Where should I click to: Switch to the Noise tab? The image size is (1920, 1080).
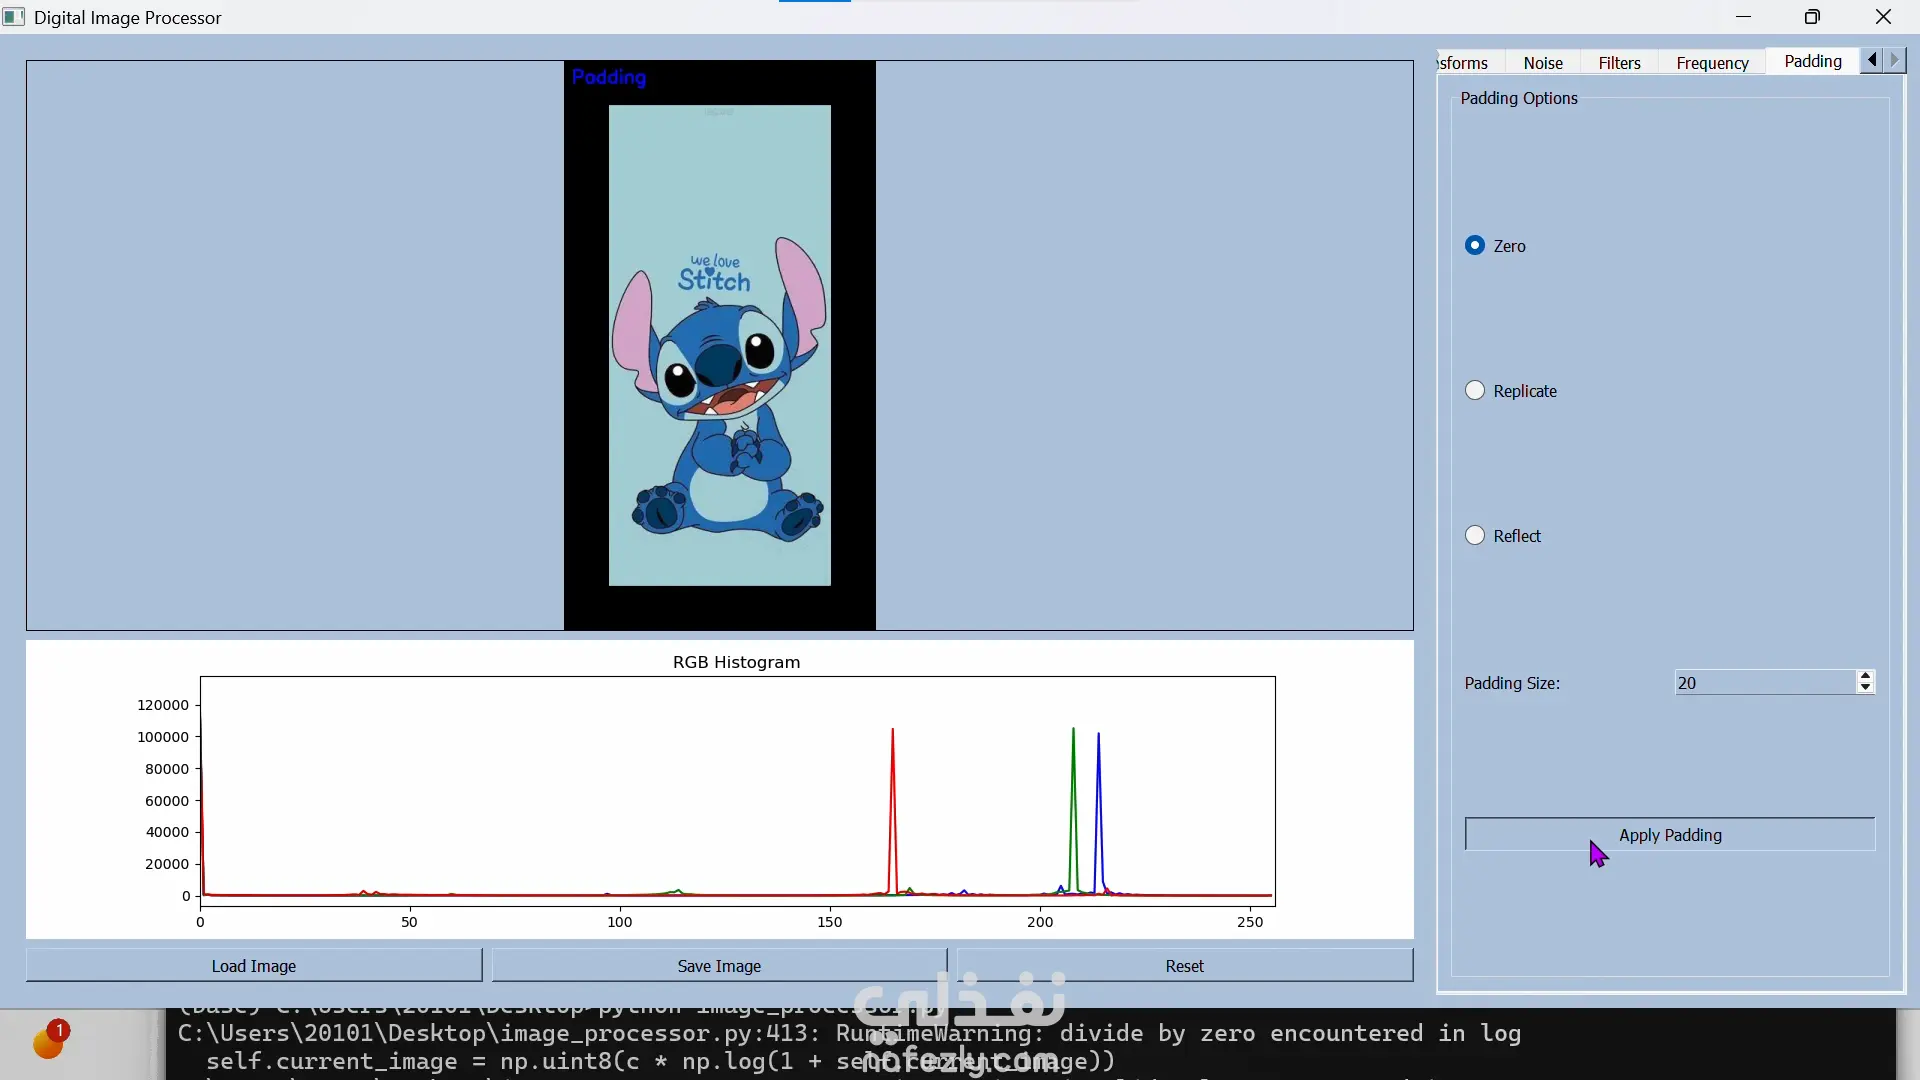tap(1542, 63)
